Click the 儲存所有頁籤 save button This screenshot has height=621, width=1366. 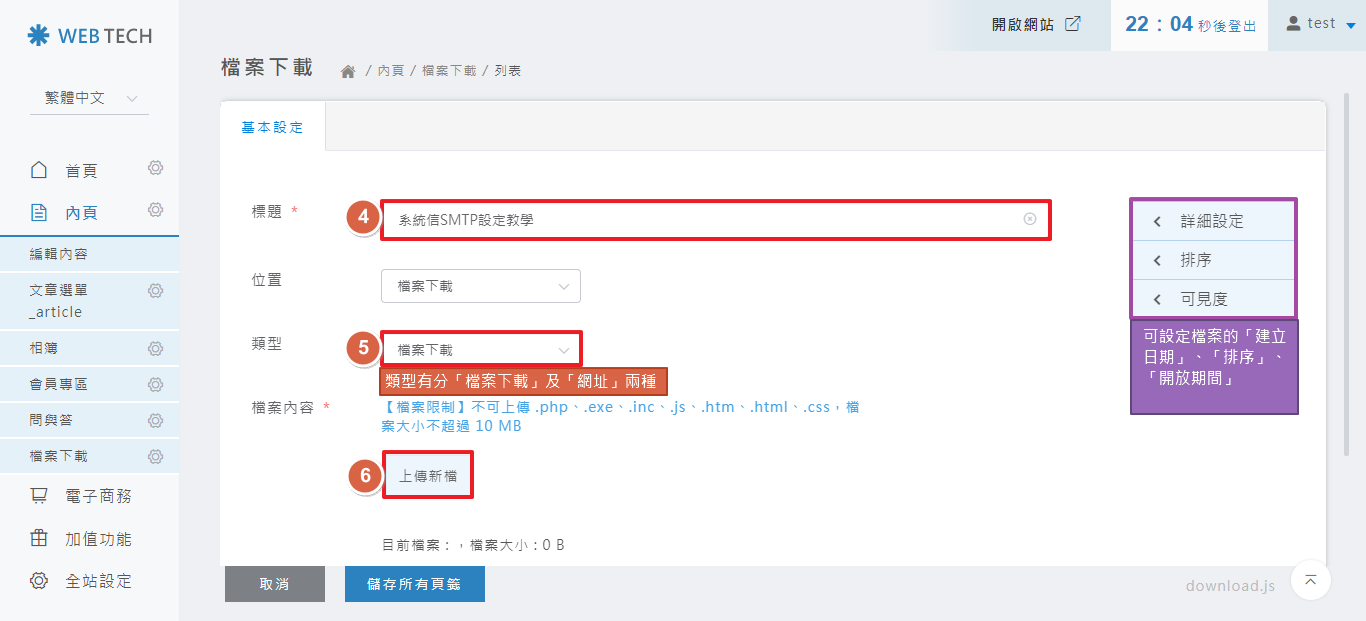(414, 584)
